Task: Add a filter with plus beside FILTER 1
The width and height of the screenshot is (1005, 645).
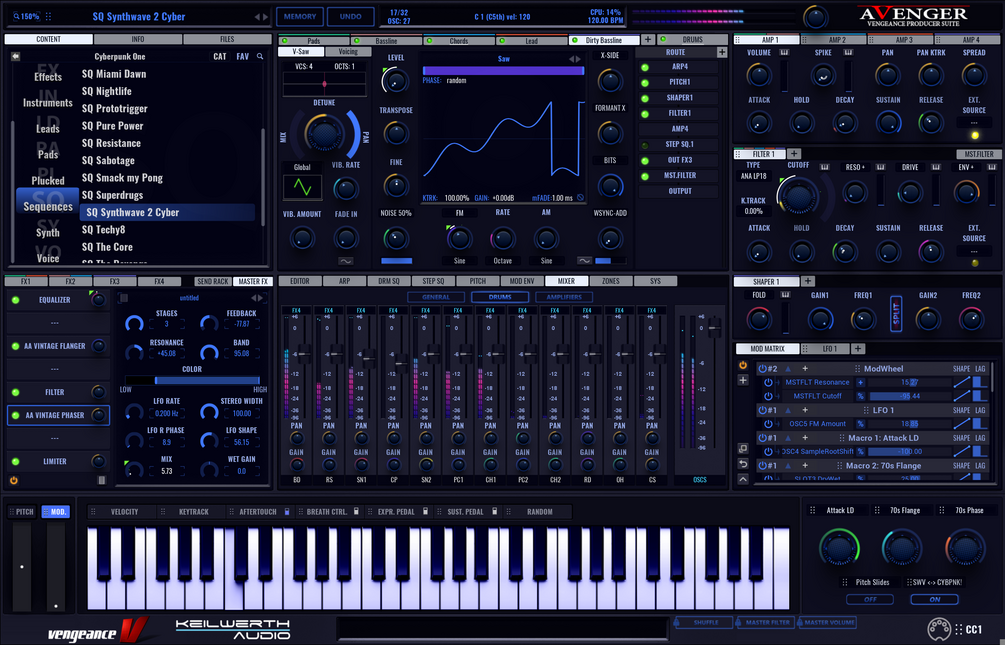Action: [793, 154]
